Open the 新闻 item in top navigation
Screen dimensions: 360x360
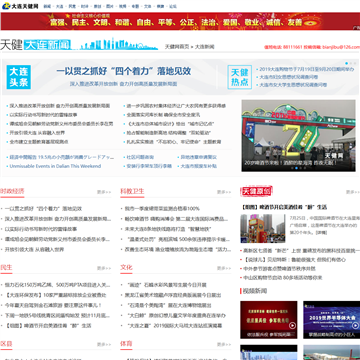pos(47,6)
